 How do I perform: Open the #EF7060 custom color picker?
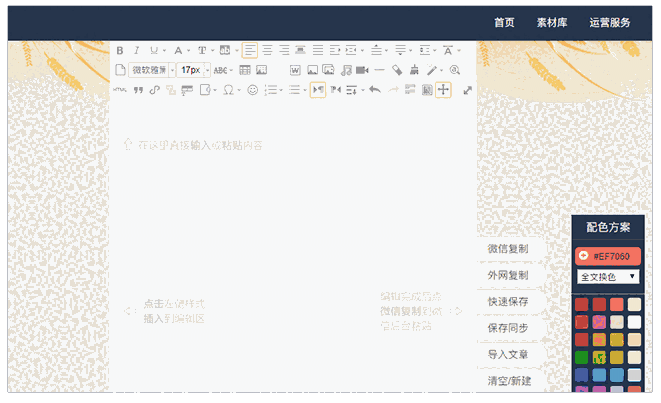point(608,256)
